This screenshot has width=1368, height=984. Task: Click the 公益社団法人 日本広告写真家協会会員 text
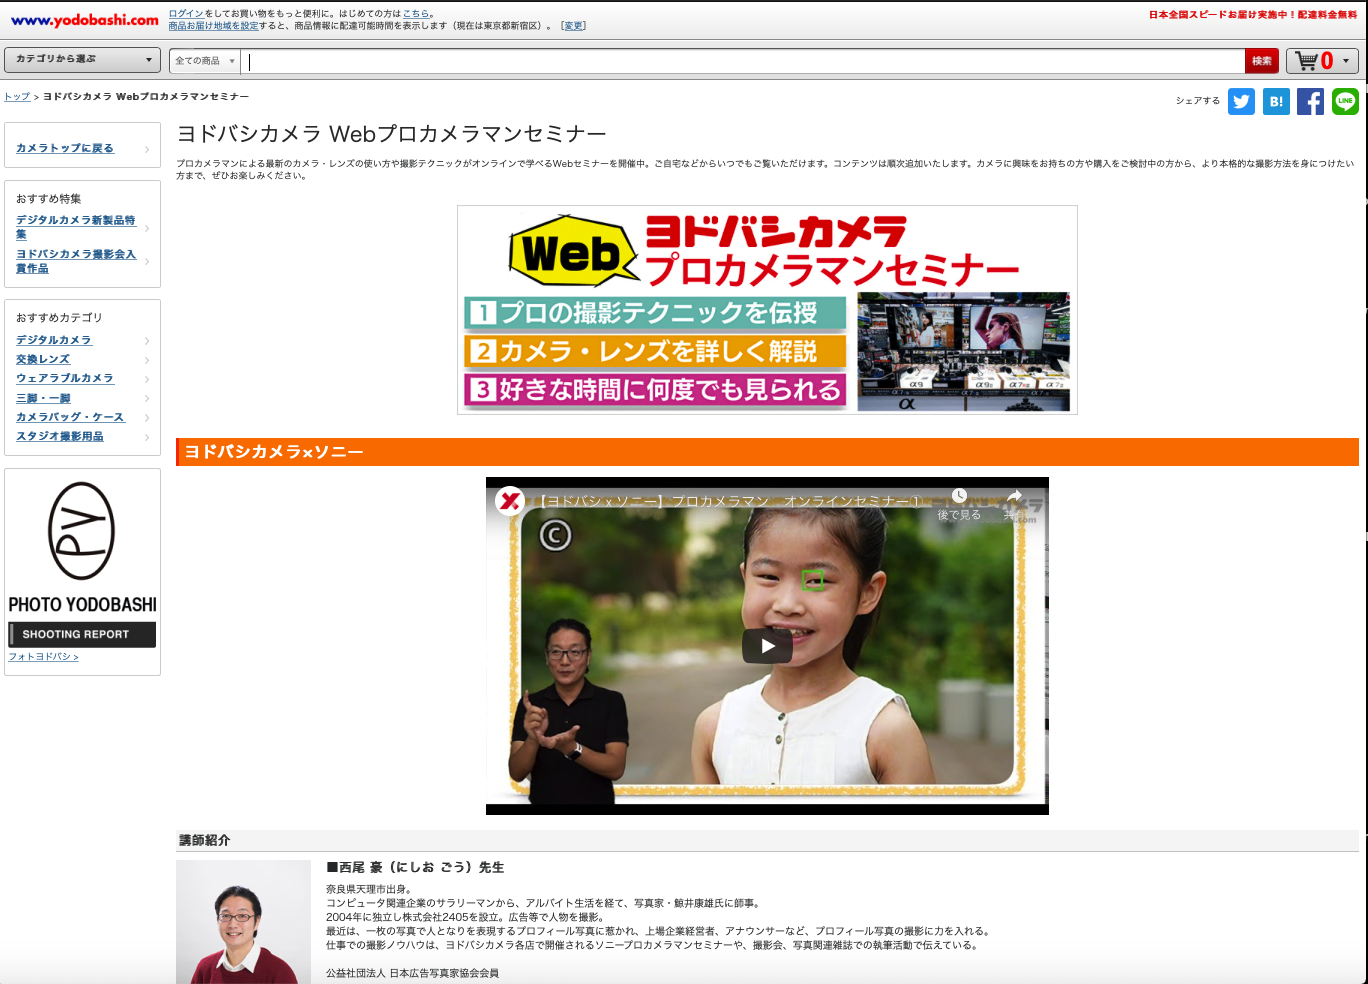[412, 973]
